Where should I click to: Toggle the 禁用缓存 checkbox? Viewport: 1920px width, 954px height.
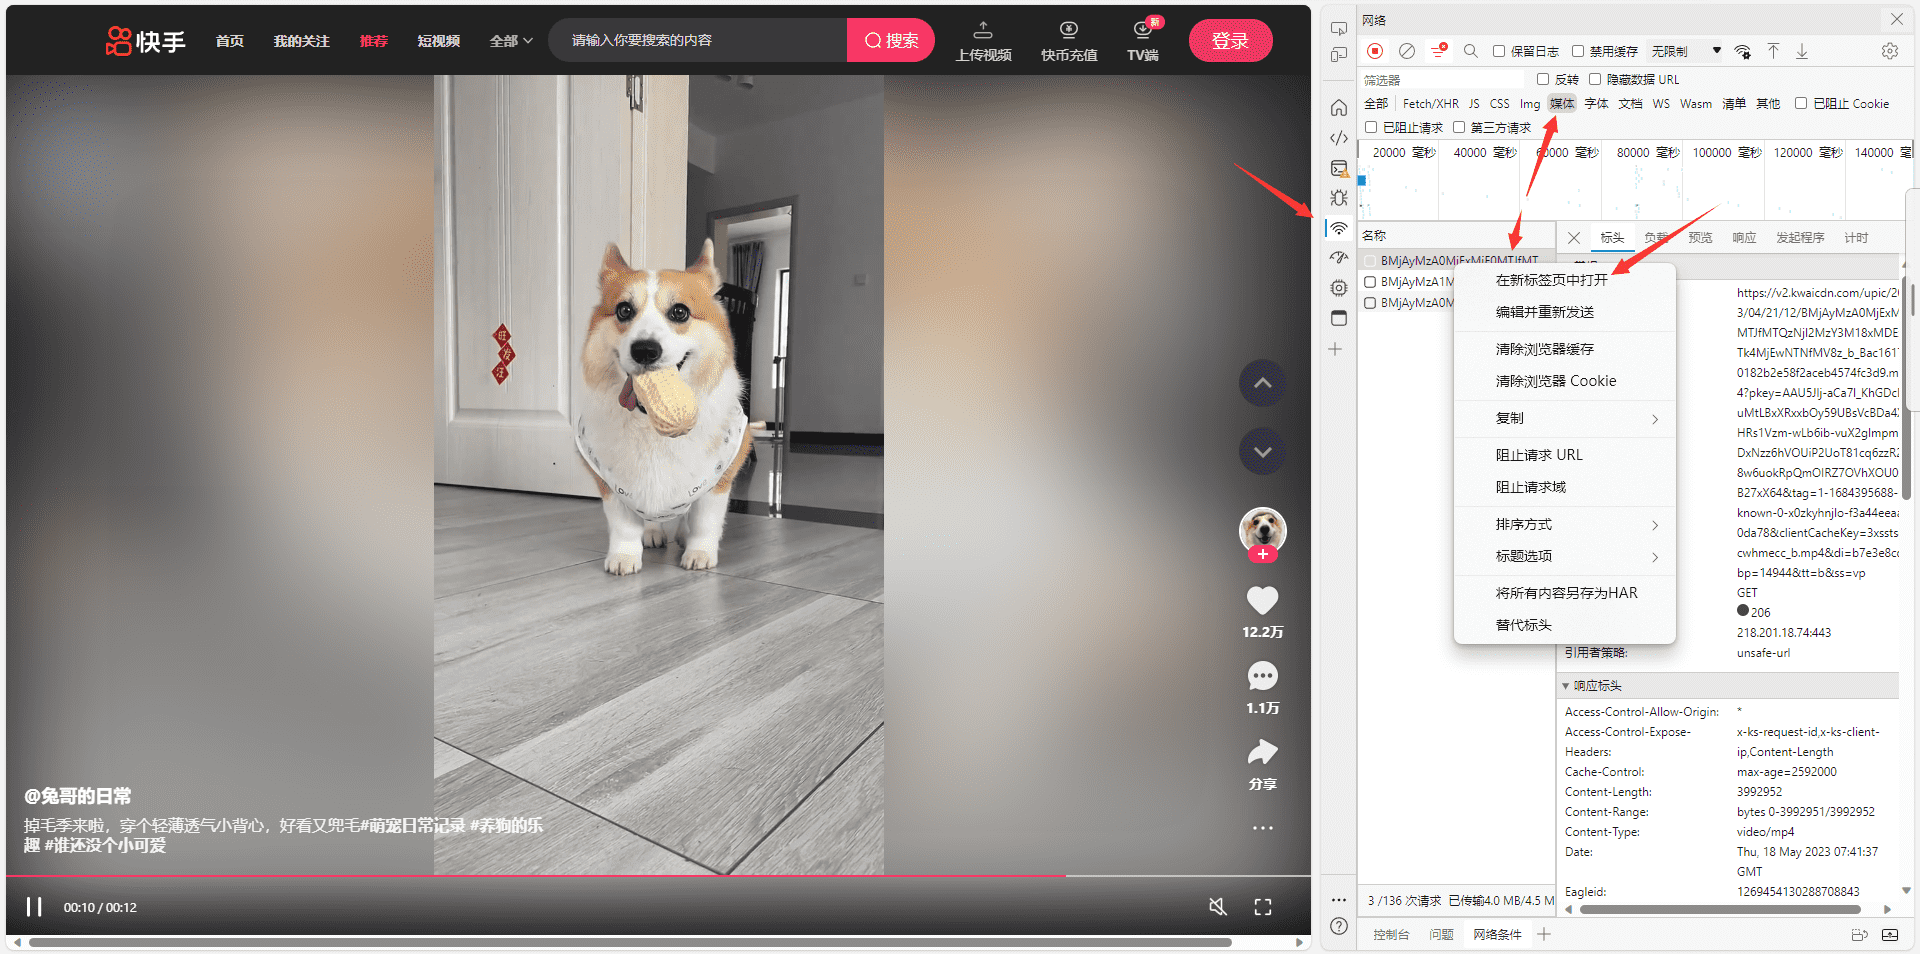[x=1578, y=51]
